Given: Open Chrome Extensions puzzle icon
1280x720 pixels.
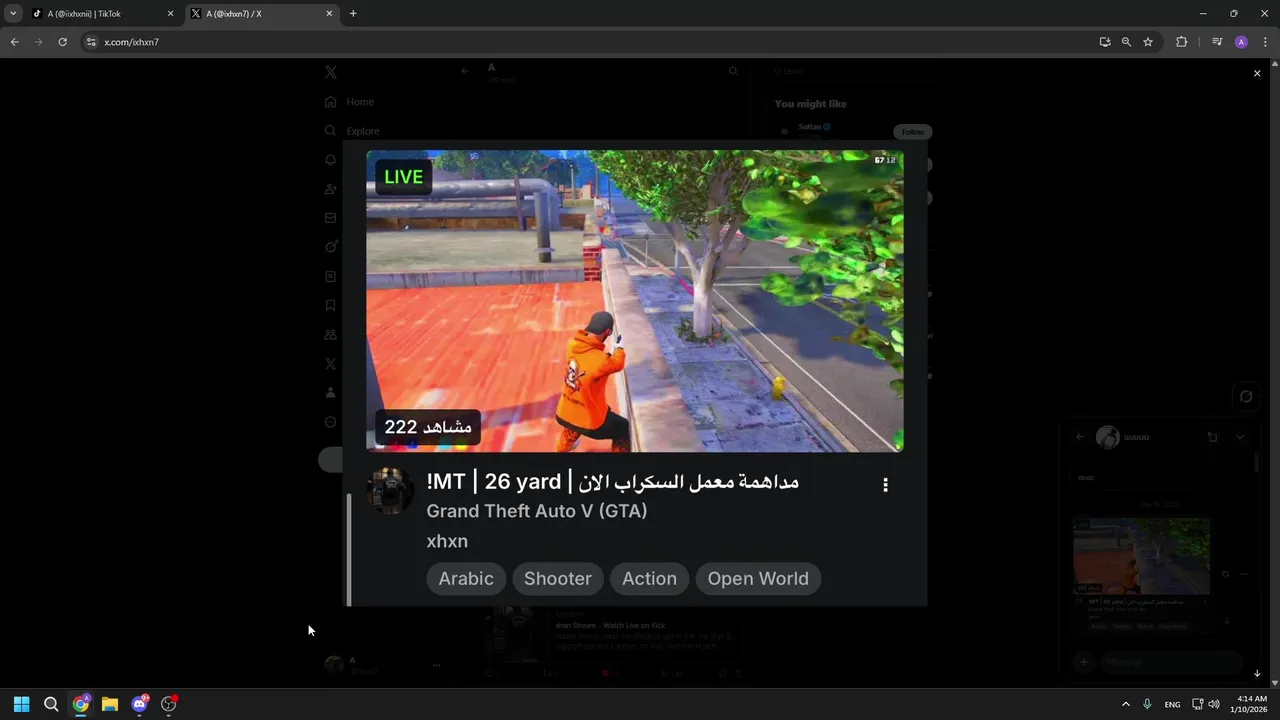Looking at the screenshot, I should click(1181, 42).
